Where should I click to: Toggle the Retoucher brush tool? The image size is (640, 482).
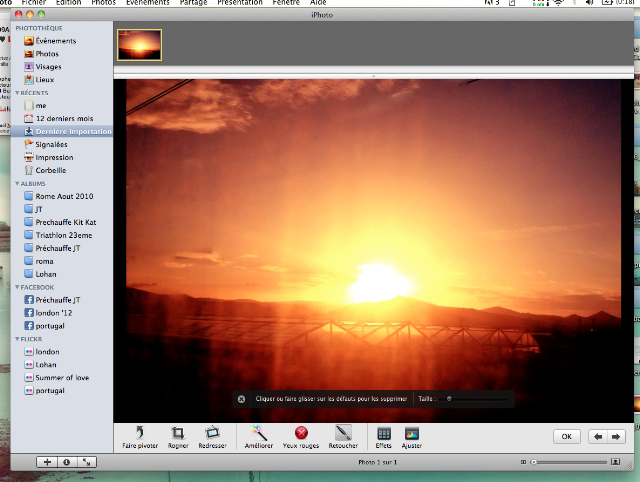(343, 437)
